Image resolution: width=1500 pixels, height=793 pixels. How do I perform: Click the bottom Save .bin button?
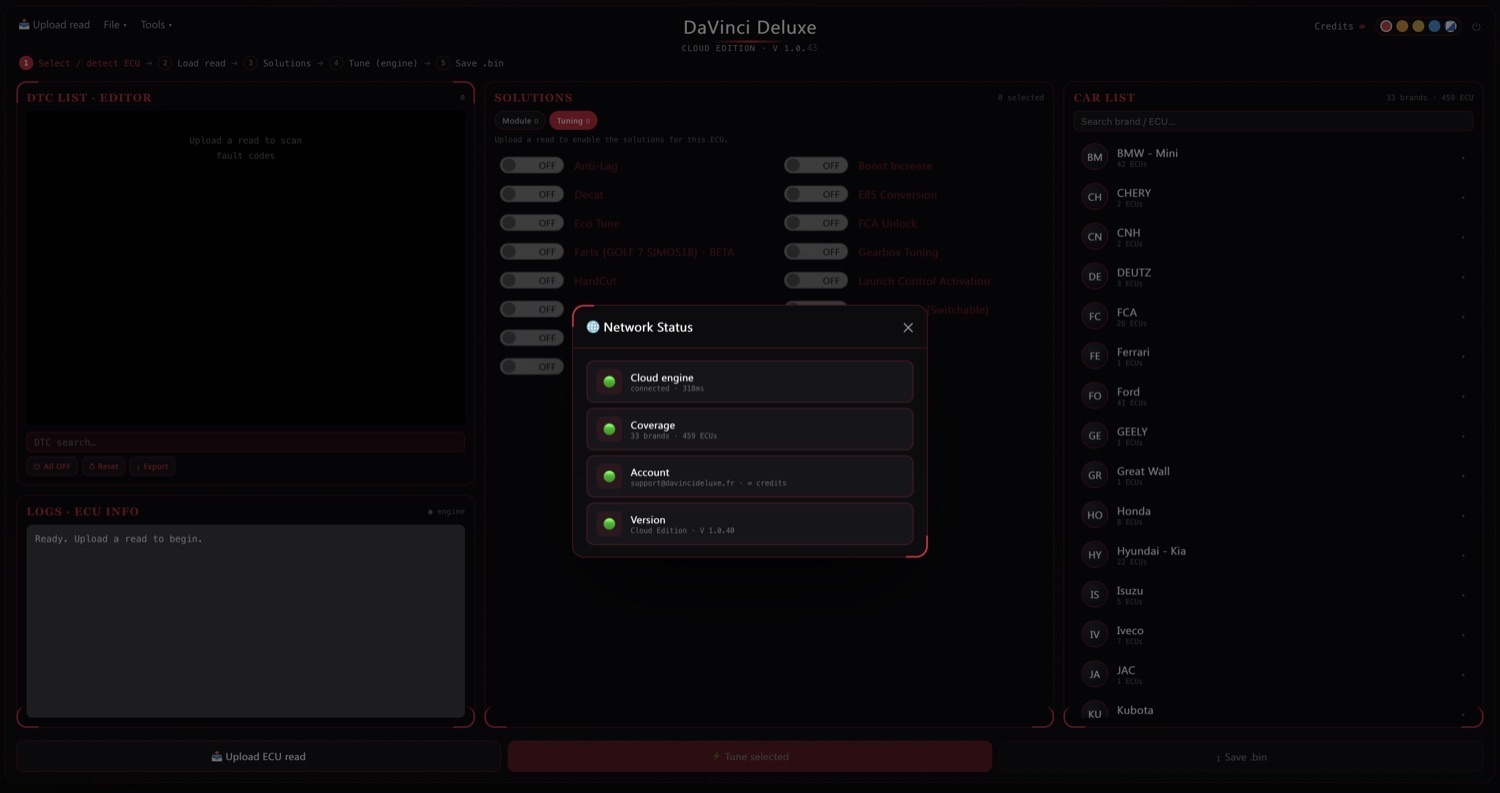click(x=1241, y=757)
